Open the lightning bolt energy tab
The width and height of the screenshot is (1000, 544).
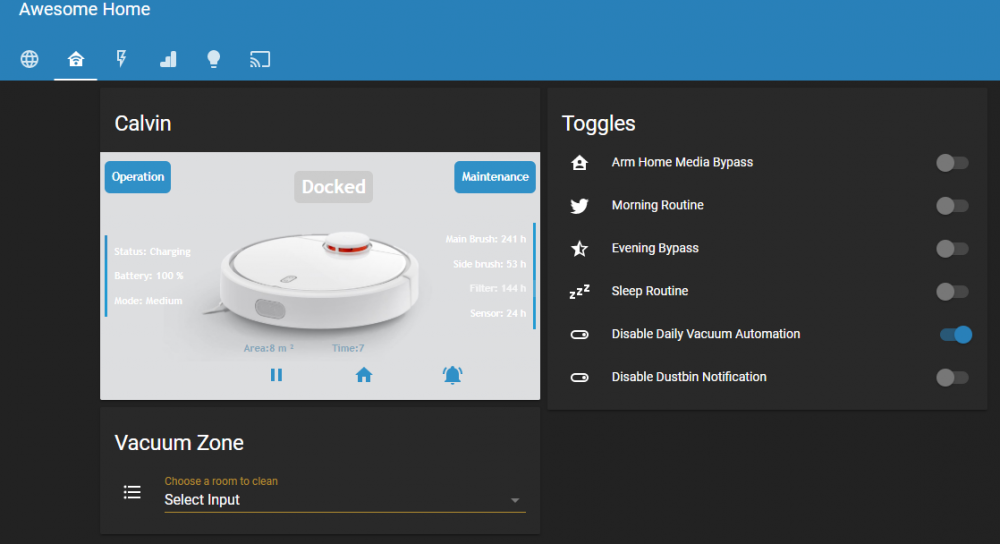click(121, 59)
